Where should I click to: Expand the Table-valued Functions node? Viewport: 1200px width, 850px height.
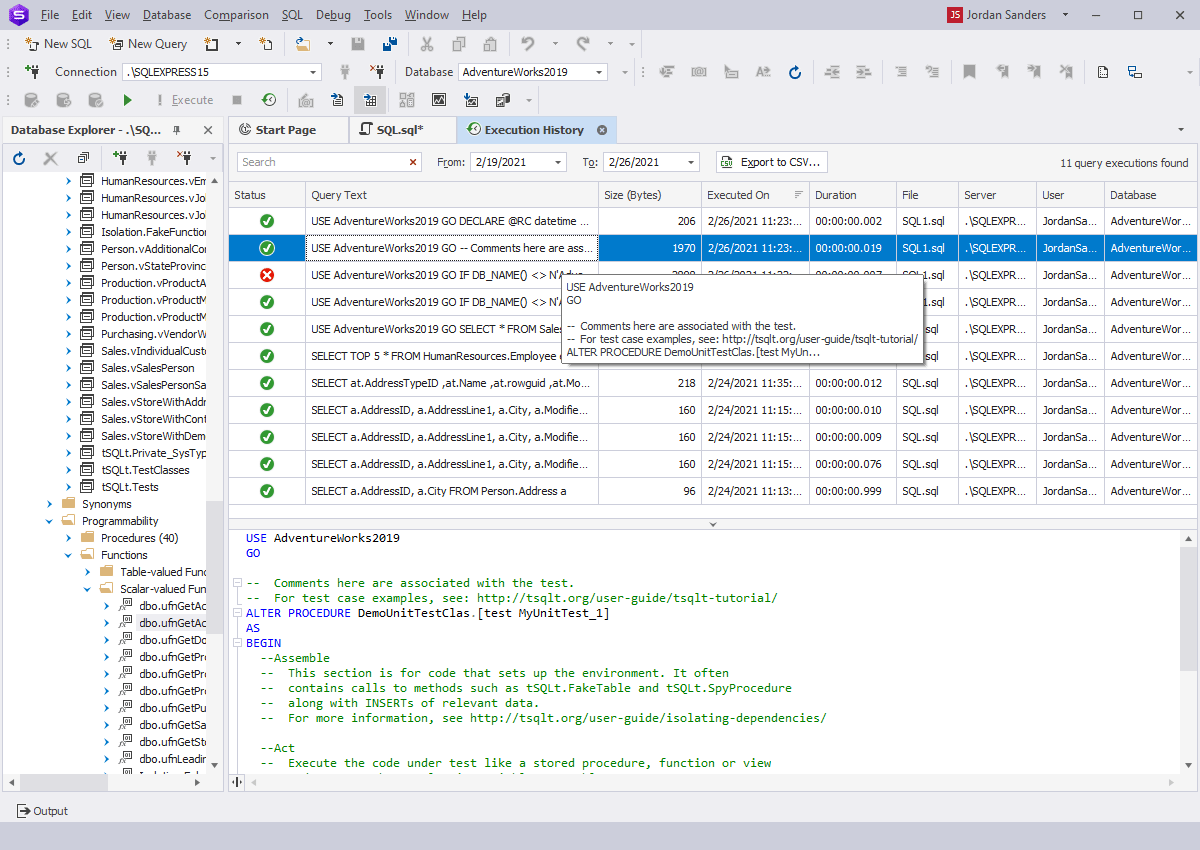click(x=88, y=572)
